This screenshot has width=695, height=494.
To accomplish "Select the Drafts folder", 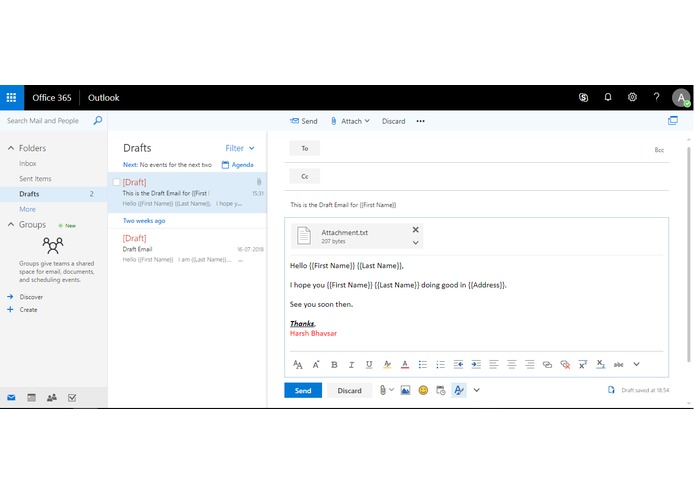I will pyautogui.click(x=54, y=194).
